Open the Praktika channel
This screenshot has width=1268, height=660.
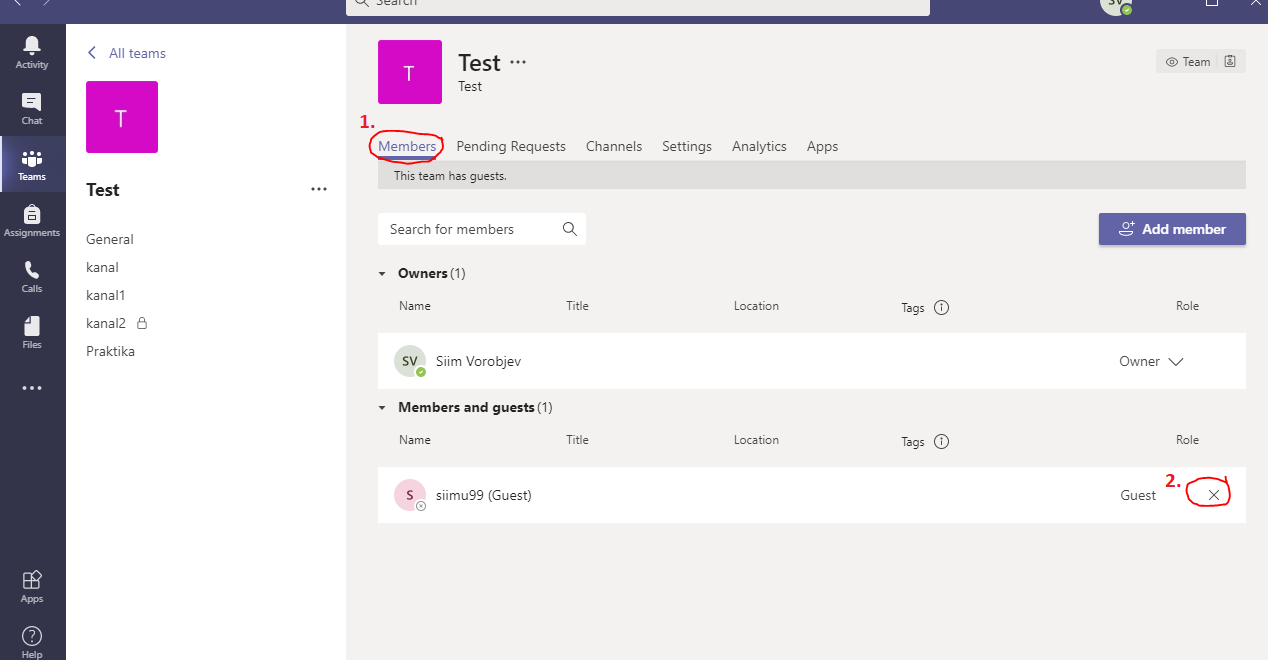110,351
